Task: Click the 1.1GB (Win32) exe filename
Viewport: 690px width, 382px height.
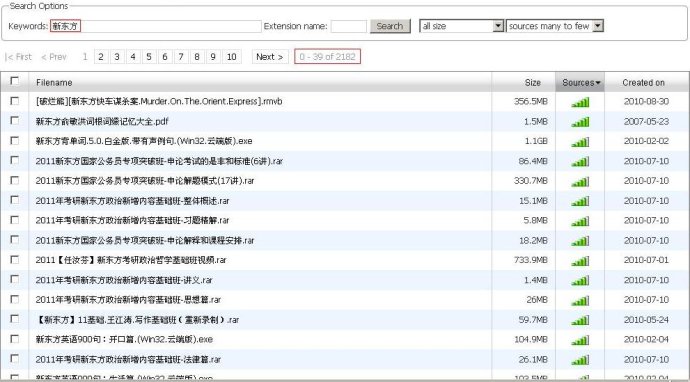Action: click(144, 141)
